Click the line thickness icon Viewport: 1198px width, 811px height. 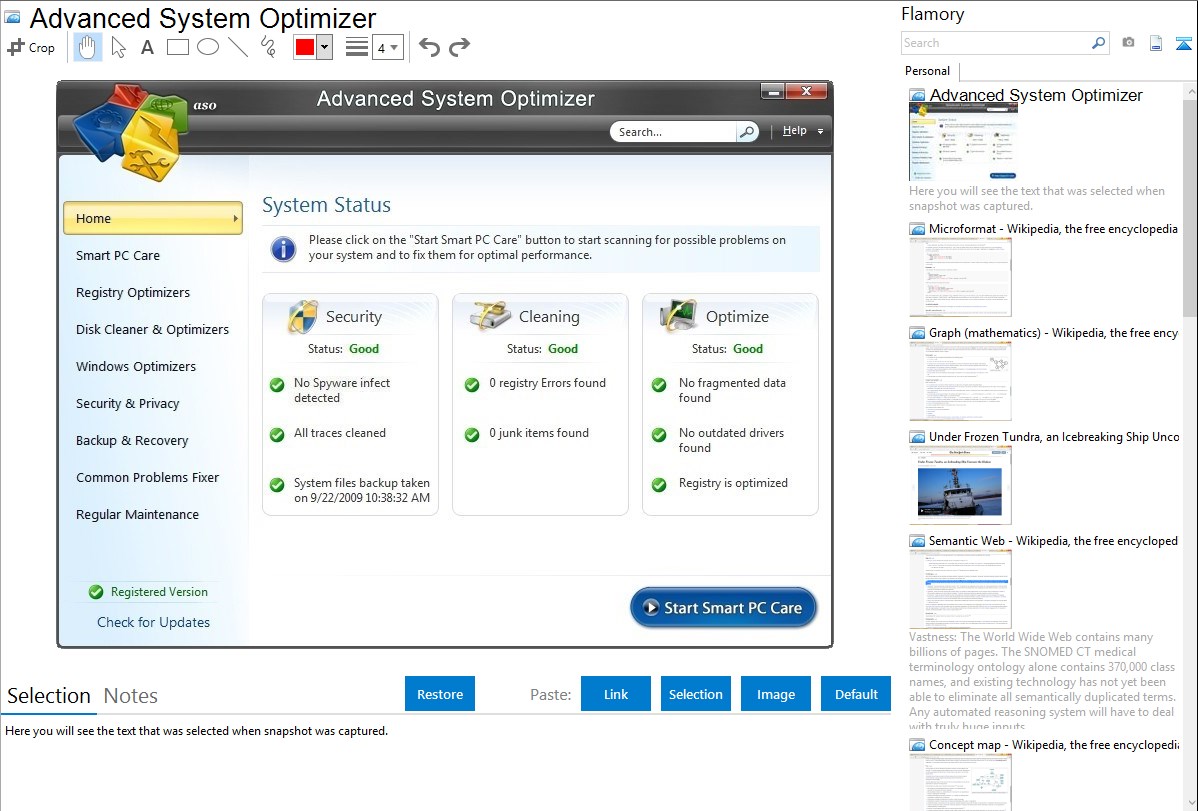point(357,47)
